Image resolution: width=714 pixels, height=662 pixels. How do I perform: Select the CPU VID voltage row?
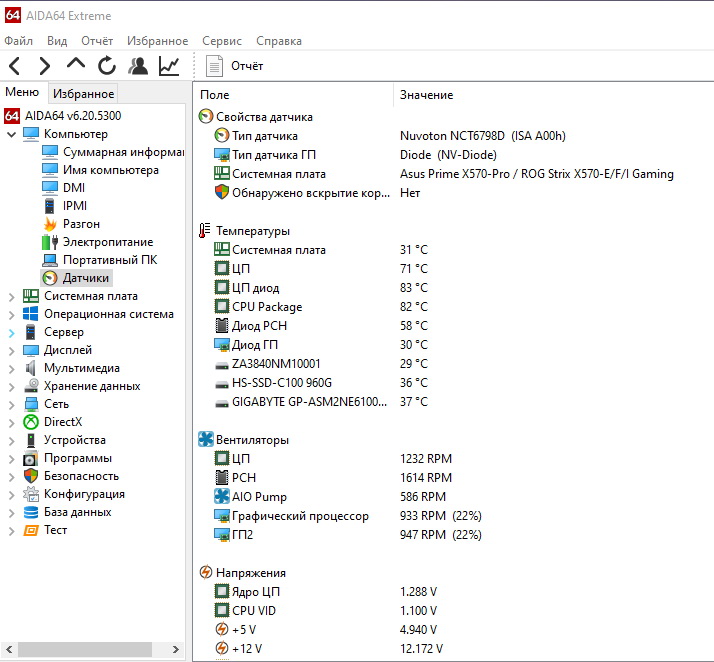pos(453,611)
